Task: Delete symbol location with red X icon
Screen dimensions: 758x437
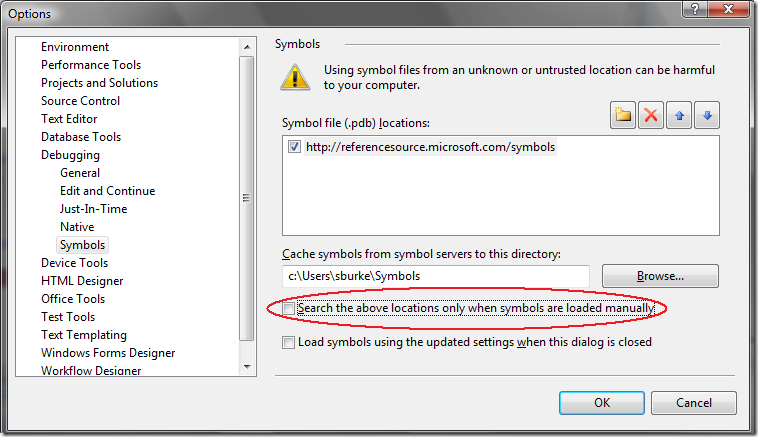Action: tap(651, 115)
